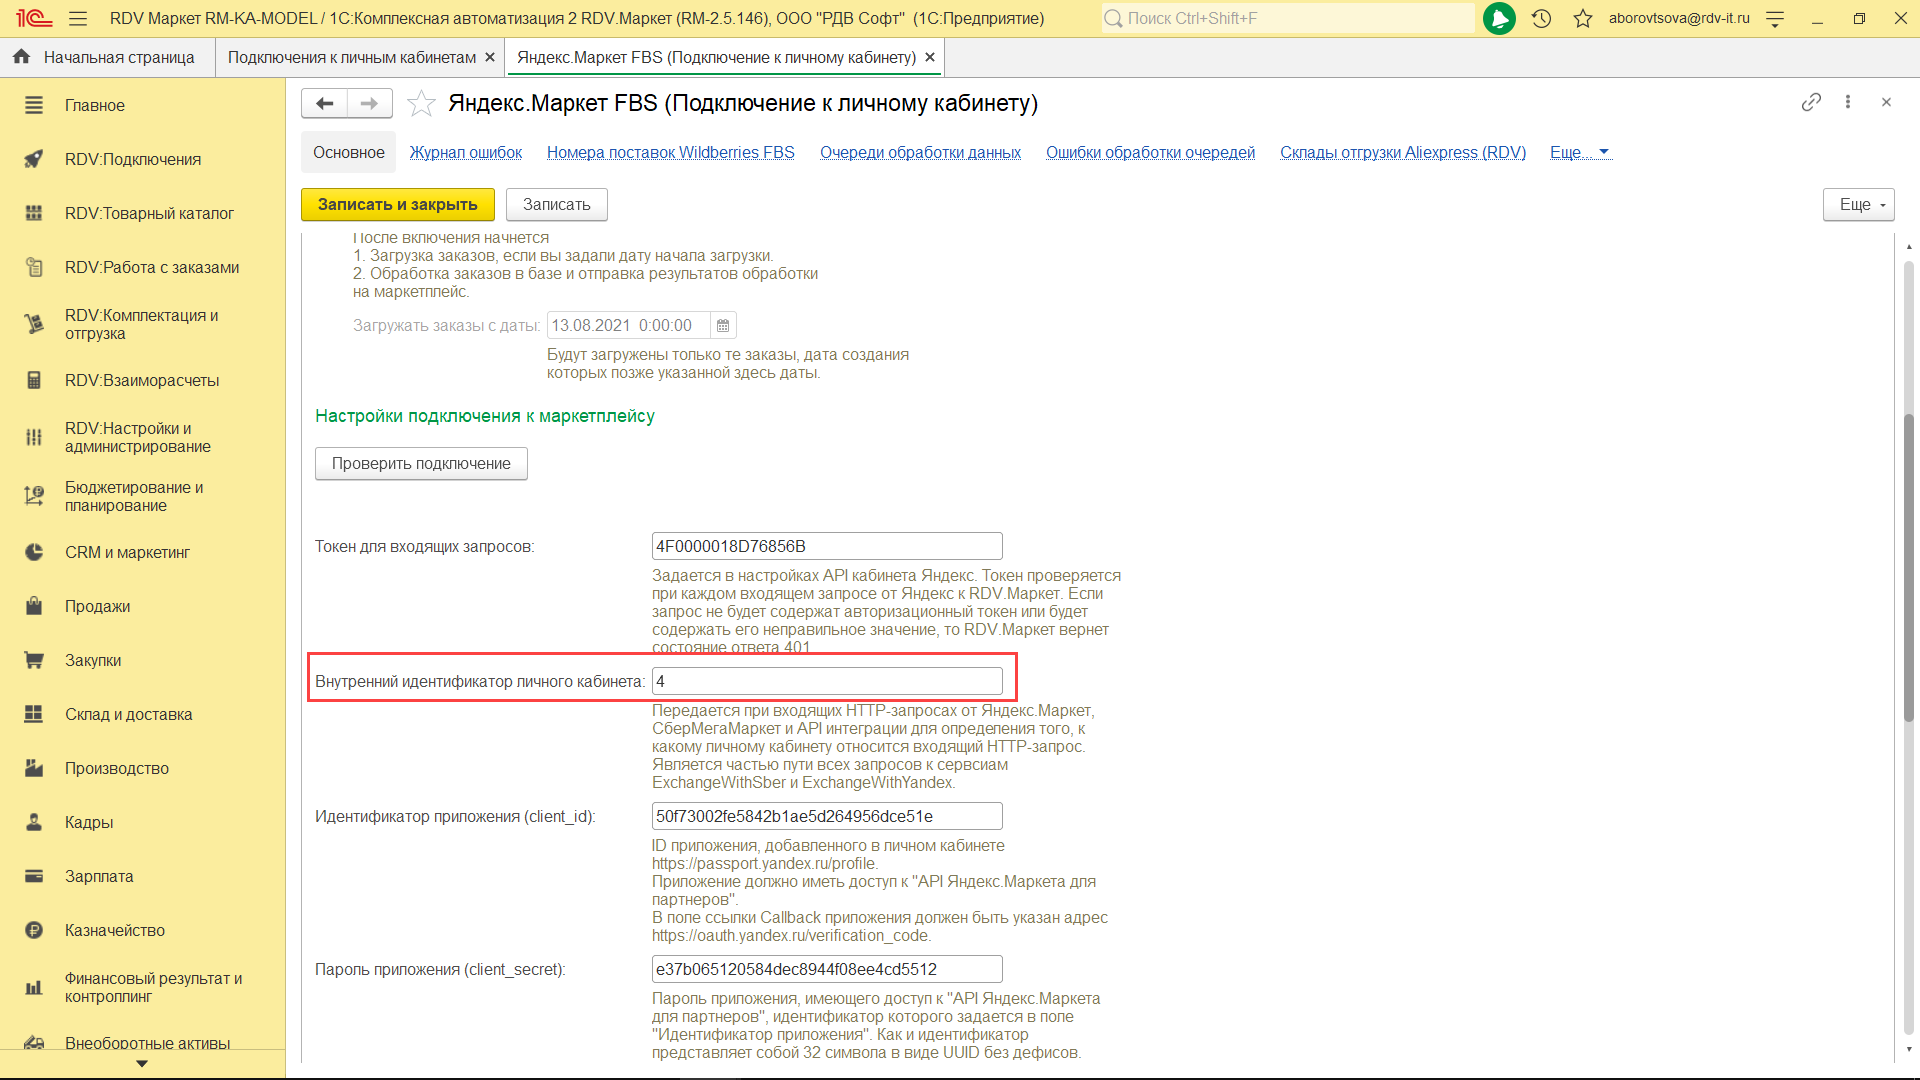Click the back navigation arrow
Viewport: 1920px width, 1080px height.
(324, 103)
